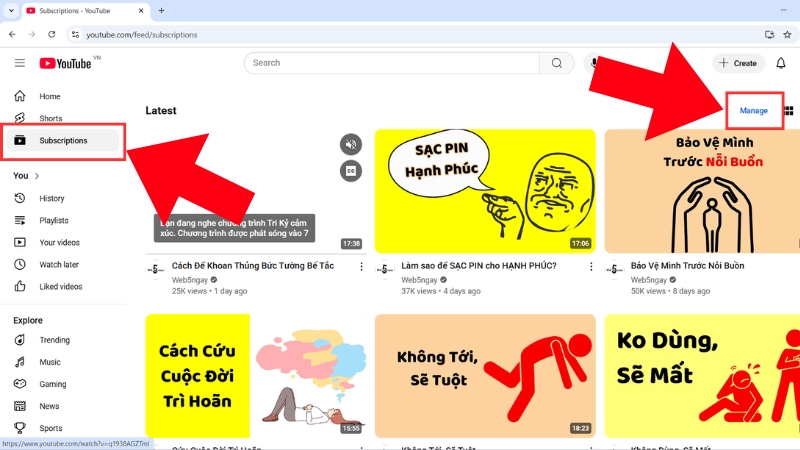Click the Create button

coord(738,63)
